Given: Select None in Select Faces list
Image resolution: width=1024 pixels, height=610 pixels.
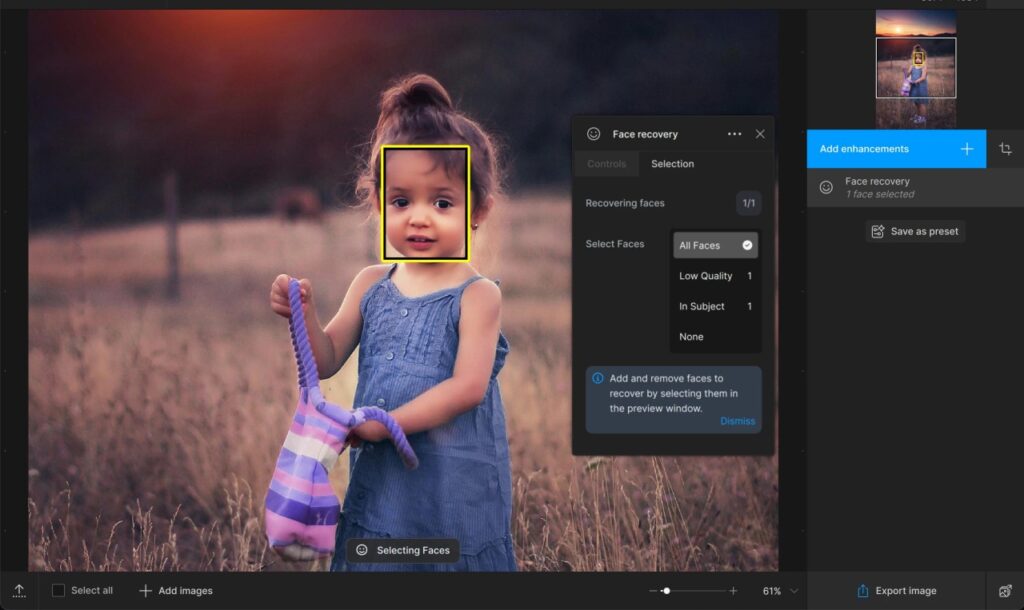Looking at the screenshot, I should click(x=716, y=336).
